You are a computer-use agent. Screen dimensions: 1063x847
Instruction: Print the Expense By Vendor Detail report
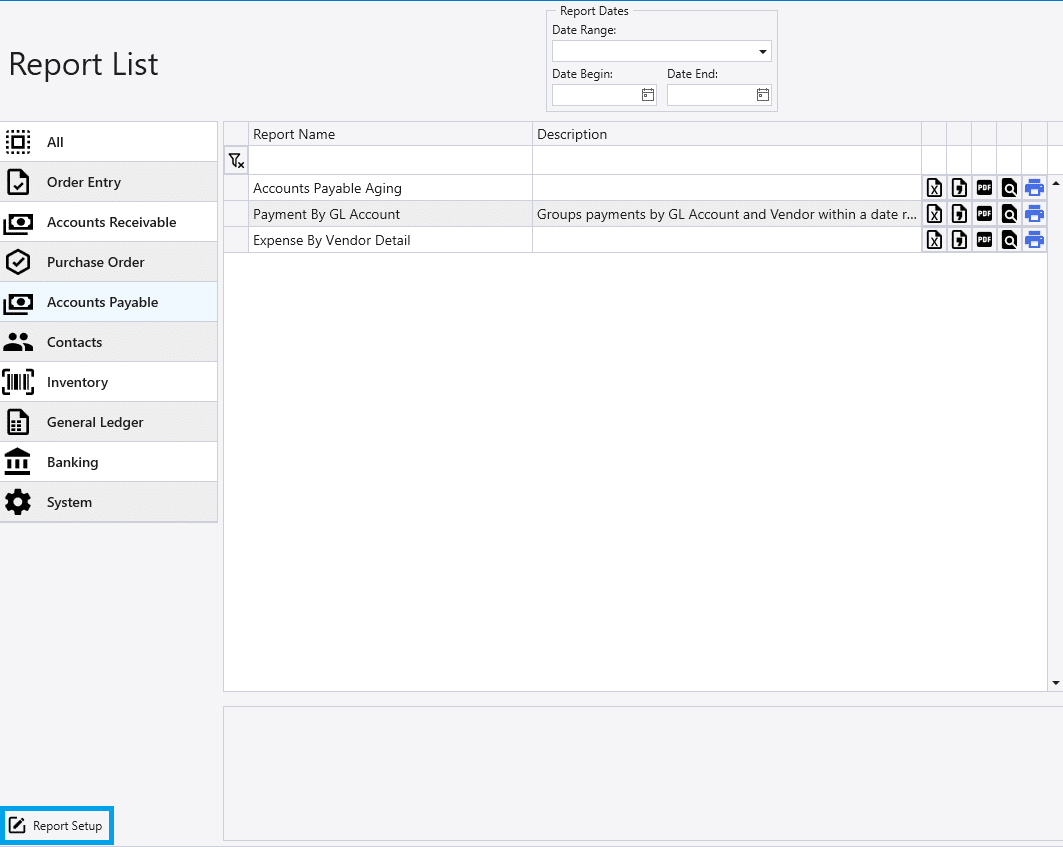coord(1034,240)
